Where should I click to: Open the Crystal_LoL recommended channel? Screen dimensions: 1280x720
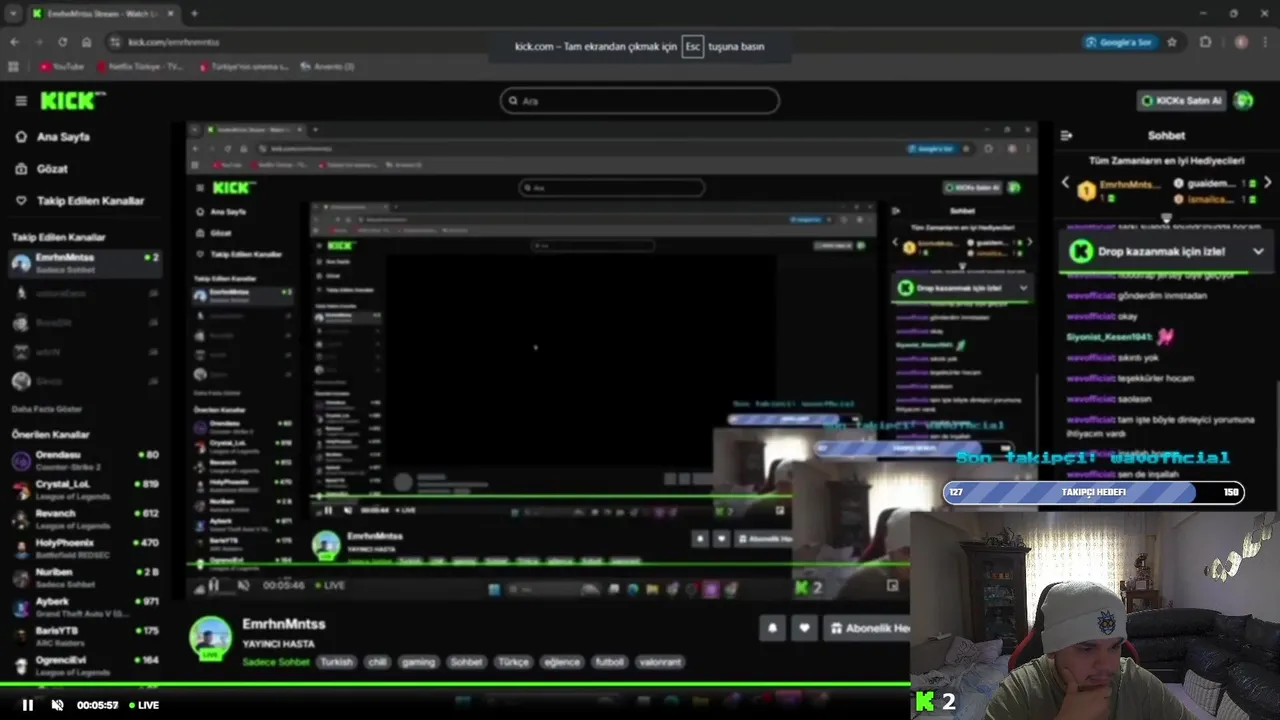pos(84,490)
